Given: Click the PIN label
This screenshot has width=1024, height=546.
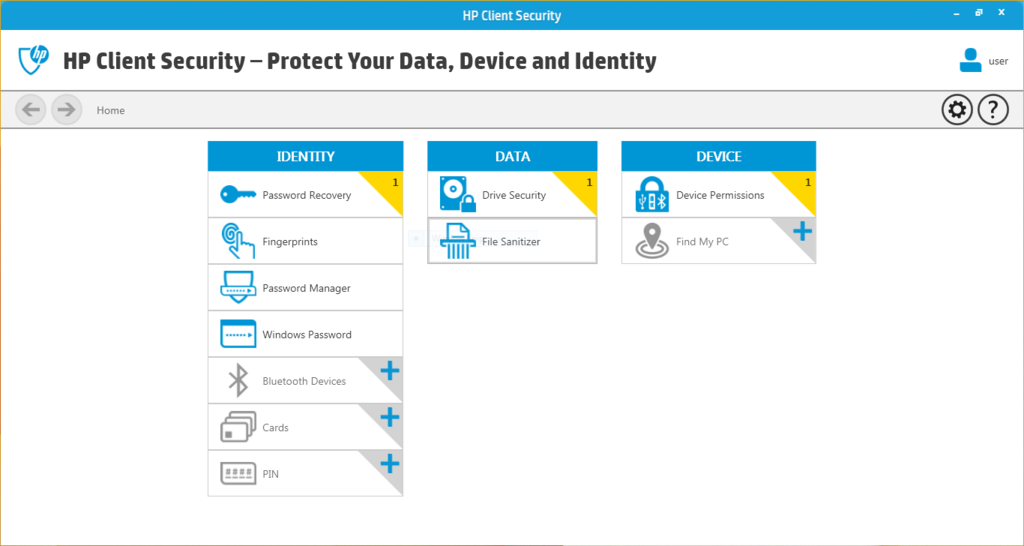Looking at the screenshot, I should click(270, 474).
